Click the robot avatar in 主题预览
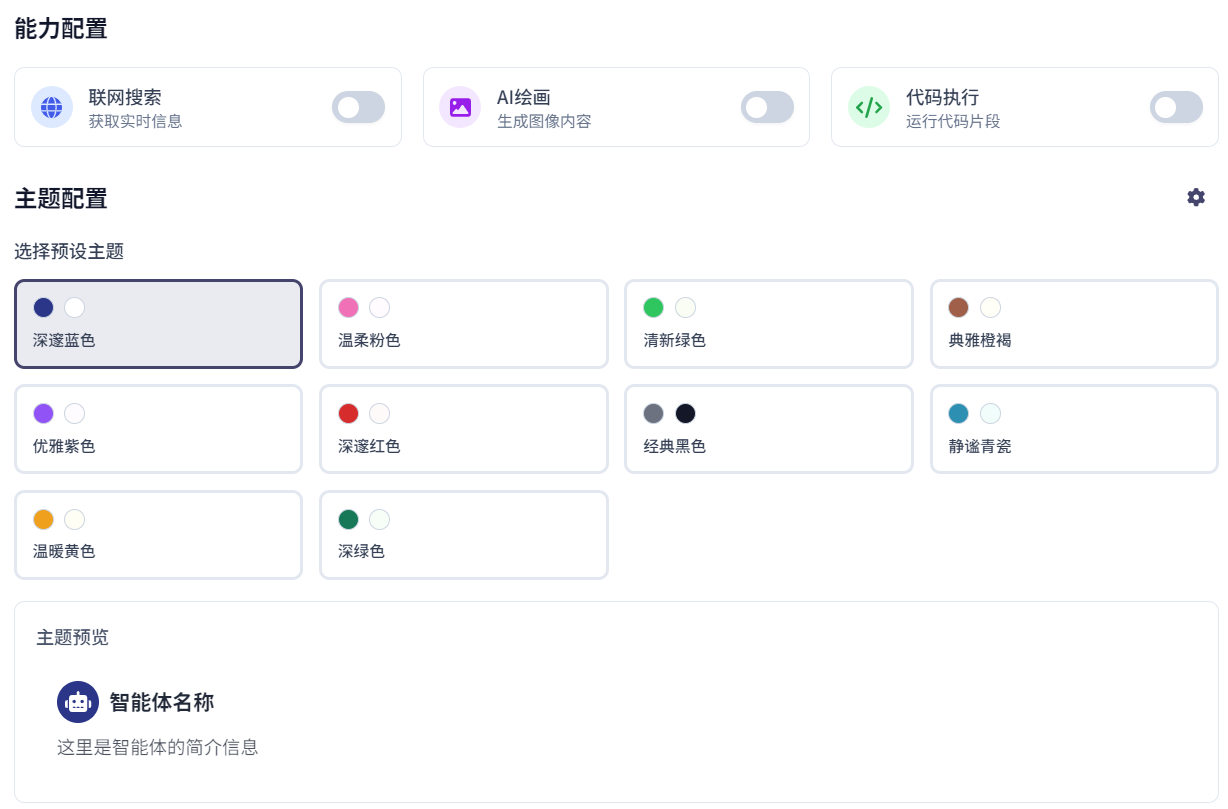 coord(77,702)
